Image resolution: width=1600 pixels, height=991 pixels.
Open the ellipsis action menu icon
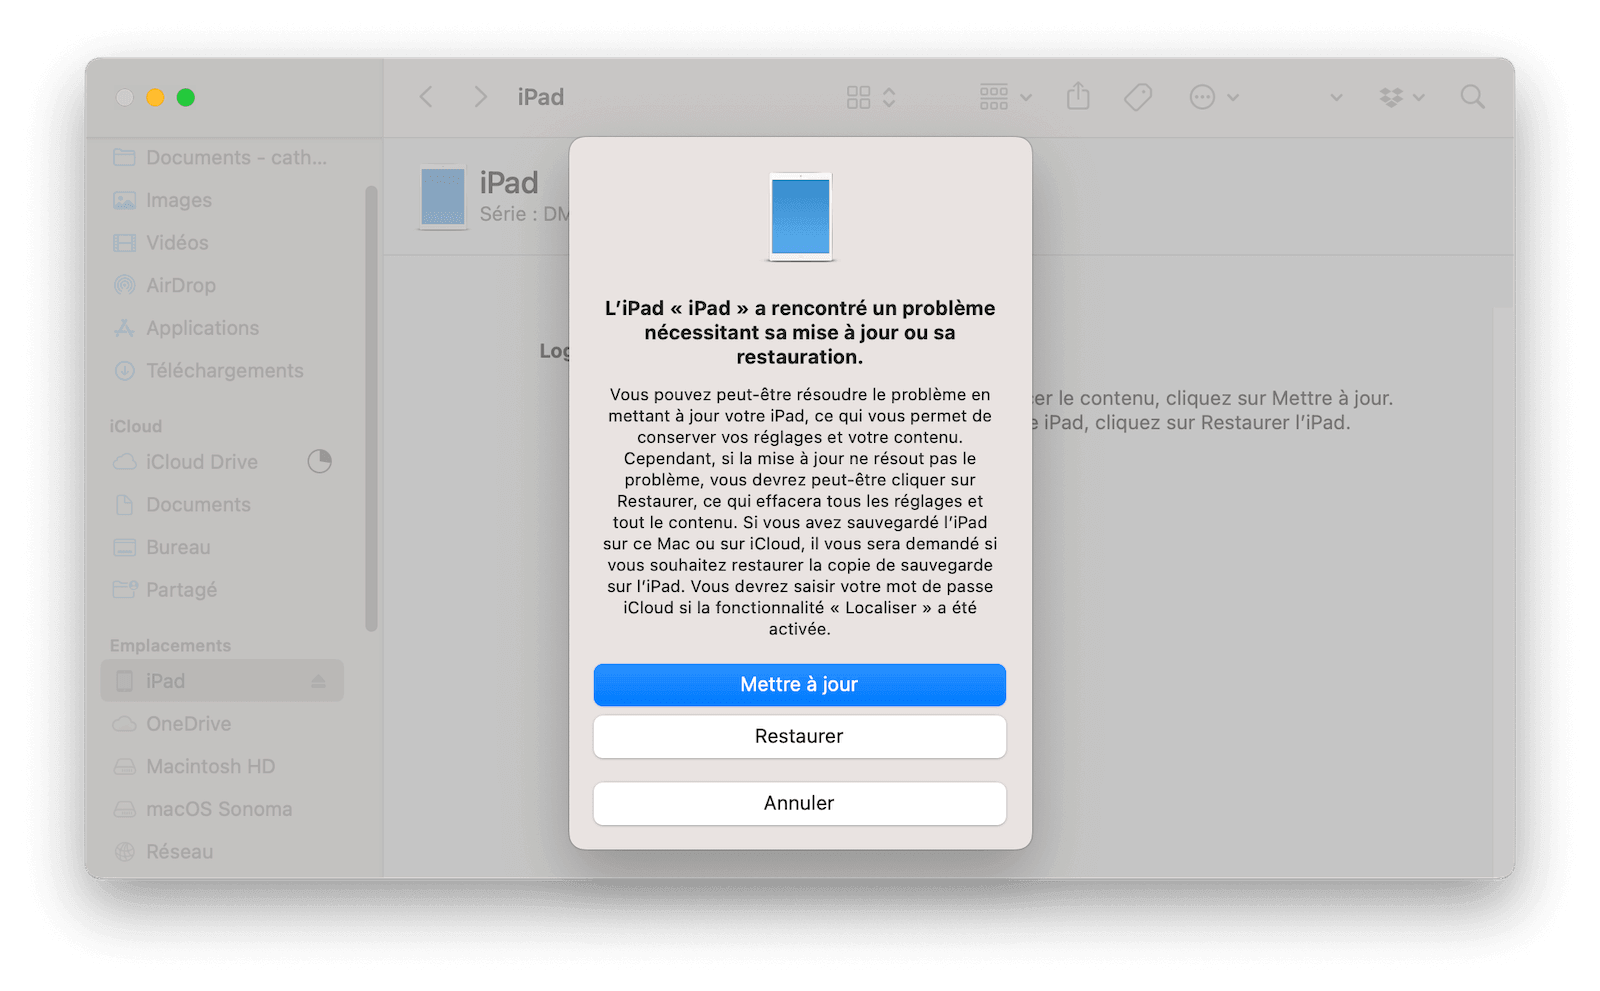point(1202,97)
